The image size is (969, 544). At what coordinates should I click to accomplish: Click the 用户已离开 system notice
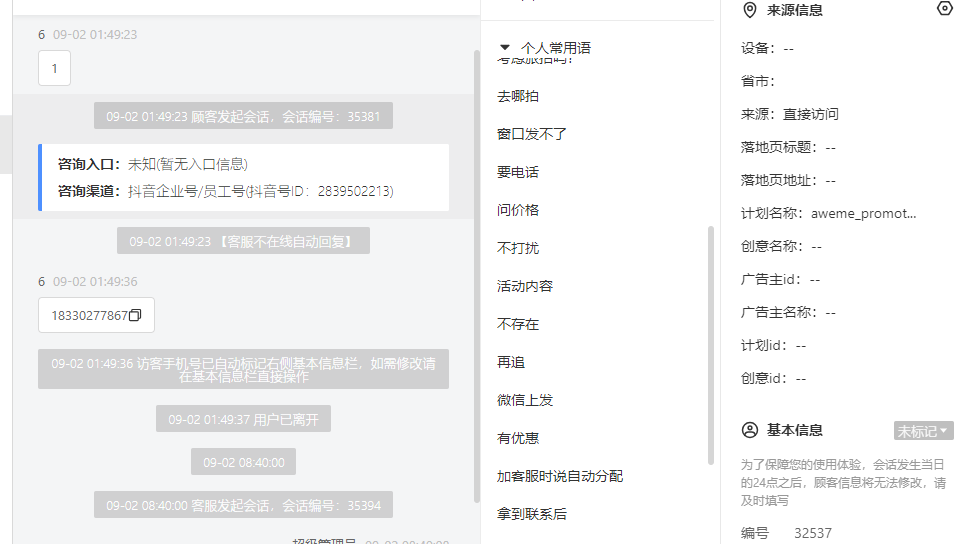click(x=243, y=420)
